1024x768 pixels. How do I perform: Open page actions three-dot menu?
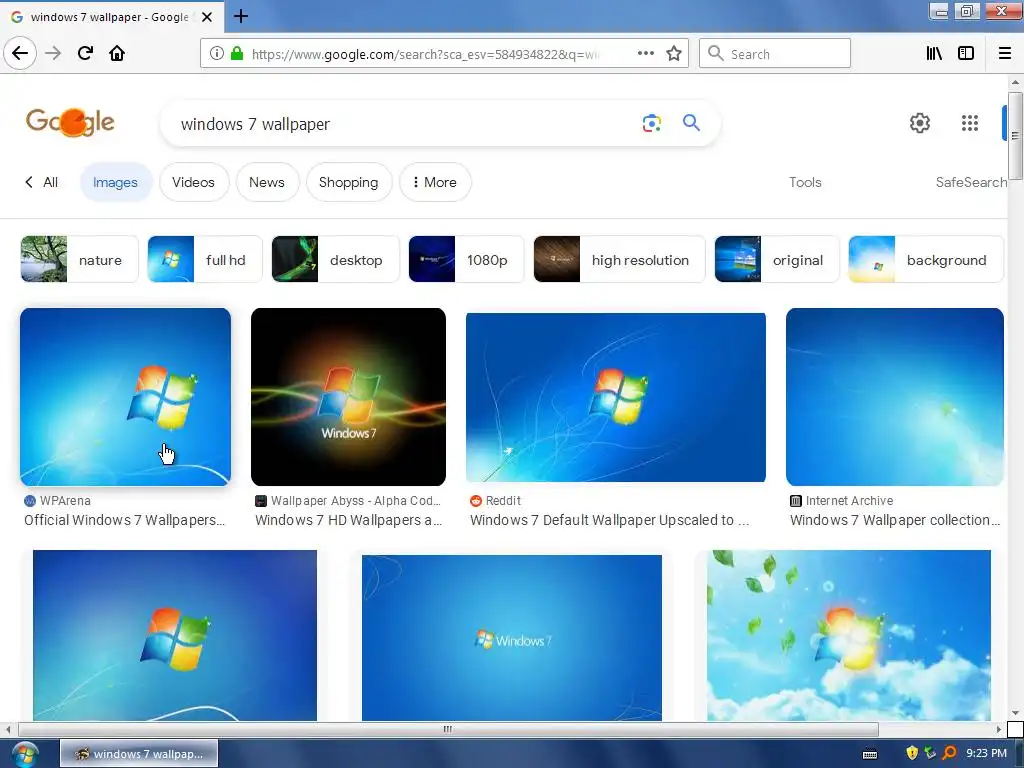[645, 54]
